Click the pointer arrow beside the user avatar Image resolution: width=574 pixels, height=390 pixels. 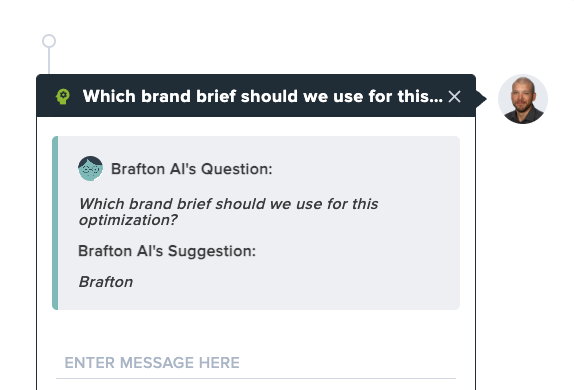(x=481, y=99)
